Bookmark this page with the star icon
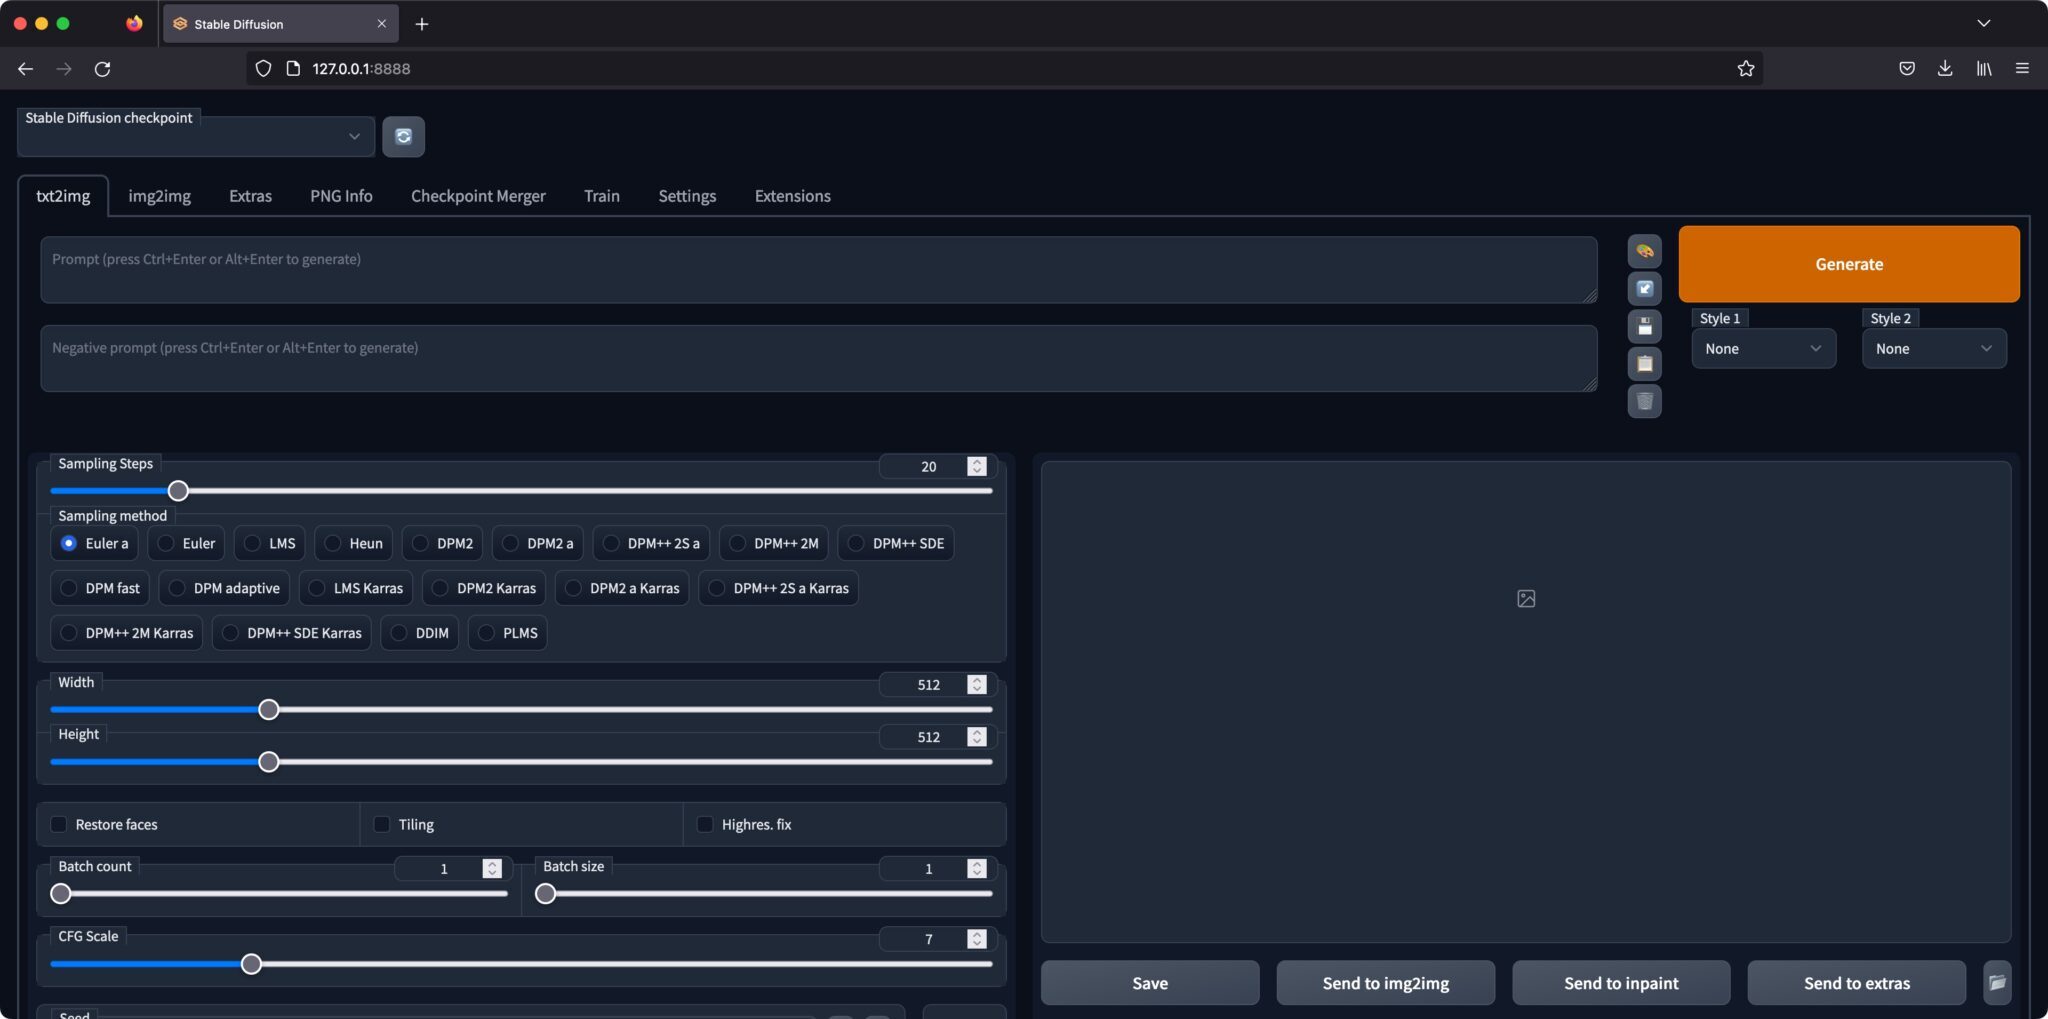2048x1019 pixels. 1745,68
